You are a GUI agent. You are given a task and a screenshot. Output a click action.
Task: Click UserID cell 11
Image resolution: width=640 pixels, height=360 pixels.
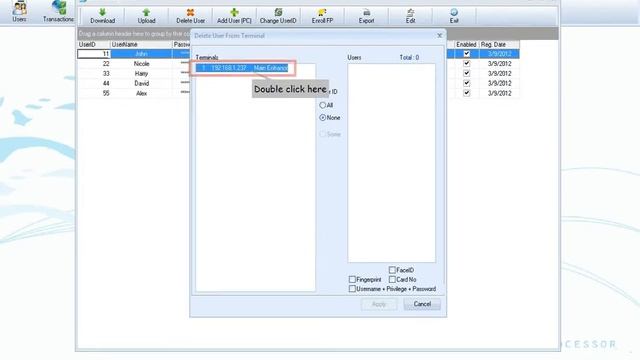[94, 54]
